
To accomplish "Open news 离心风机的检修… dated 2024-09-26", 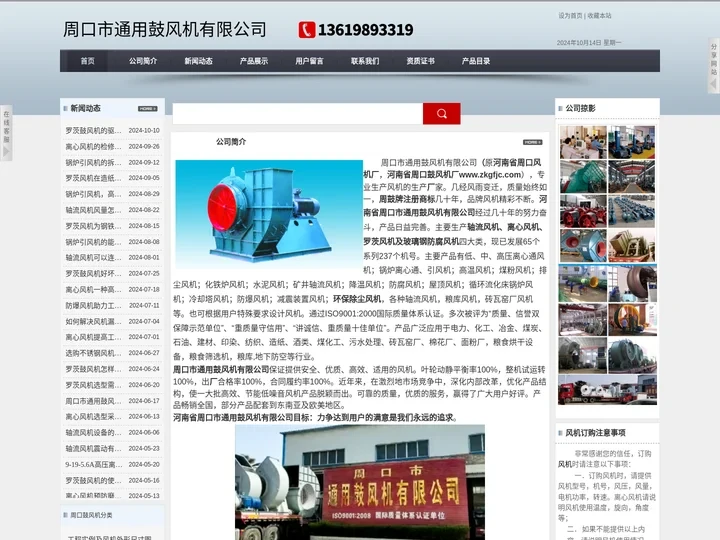I will click(x=93, y=146).
